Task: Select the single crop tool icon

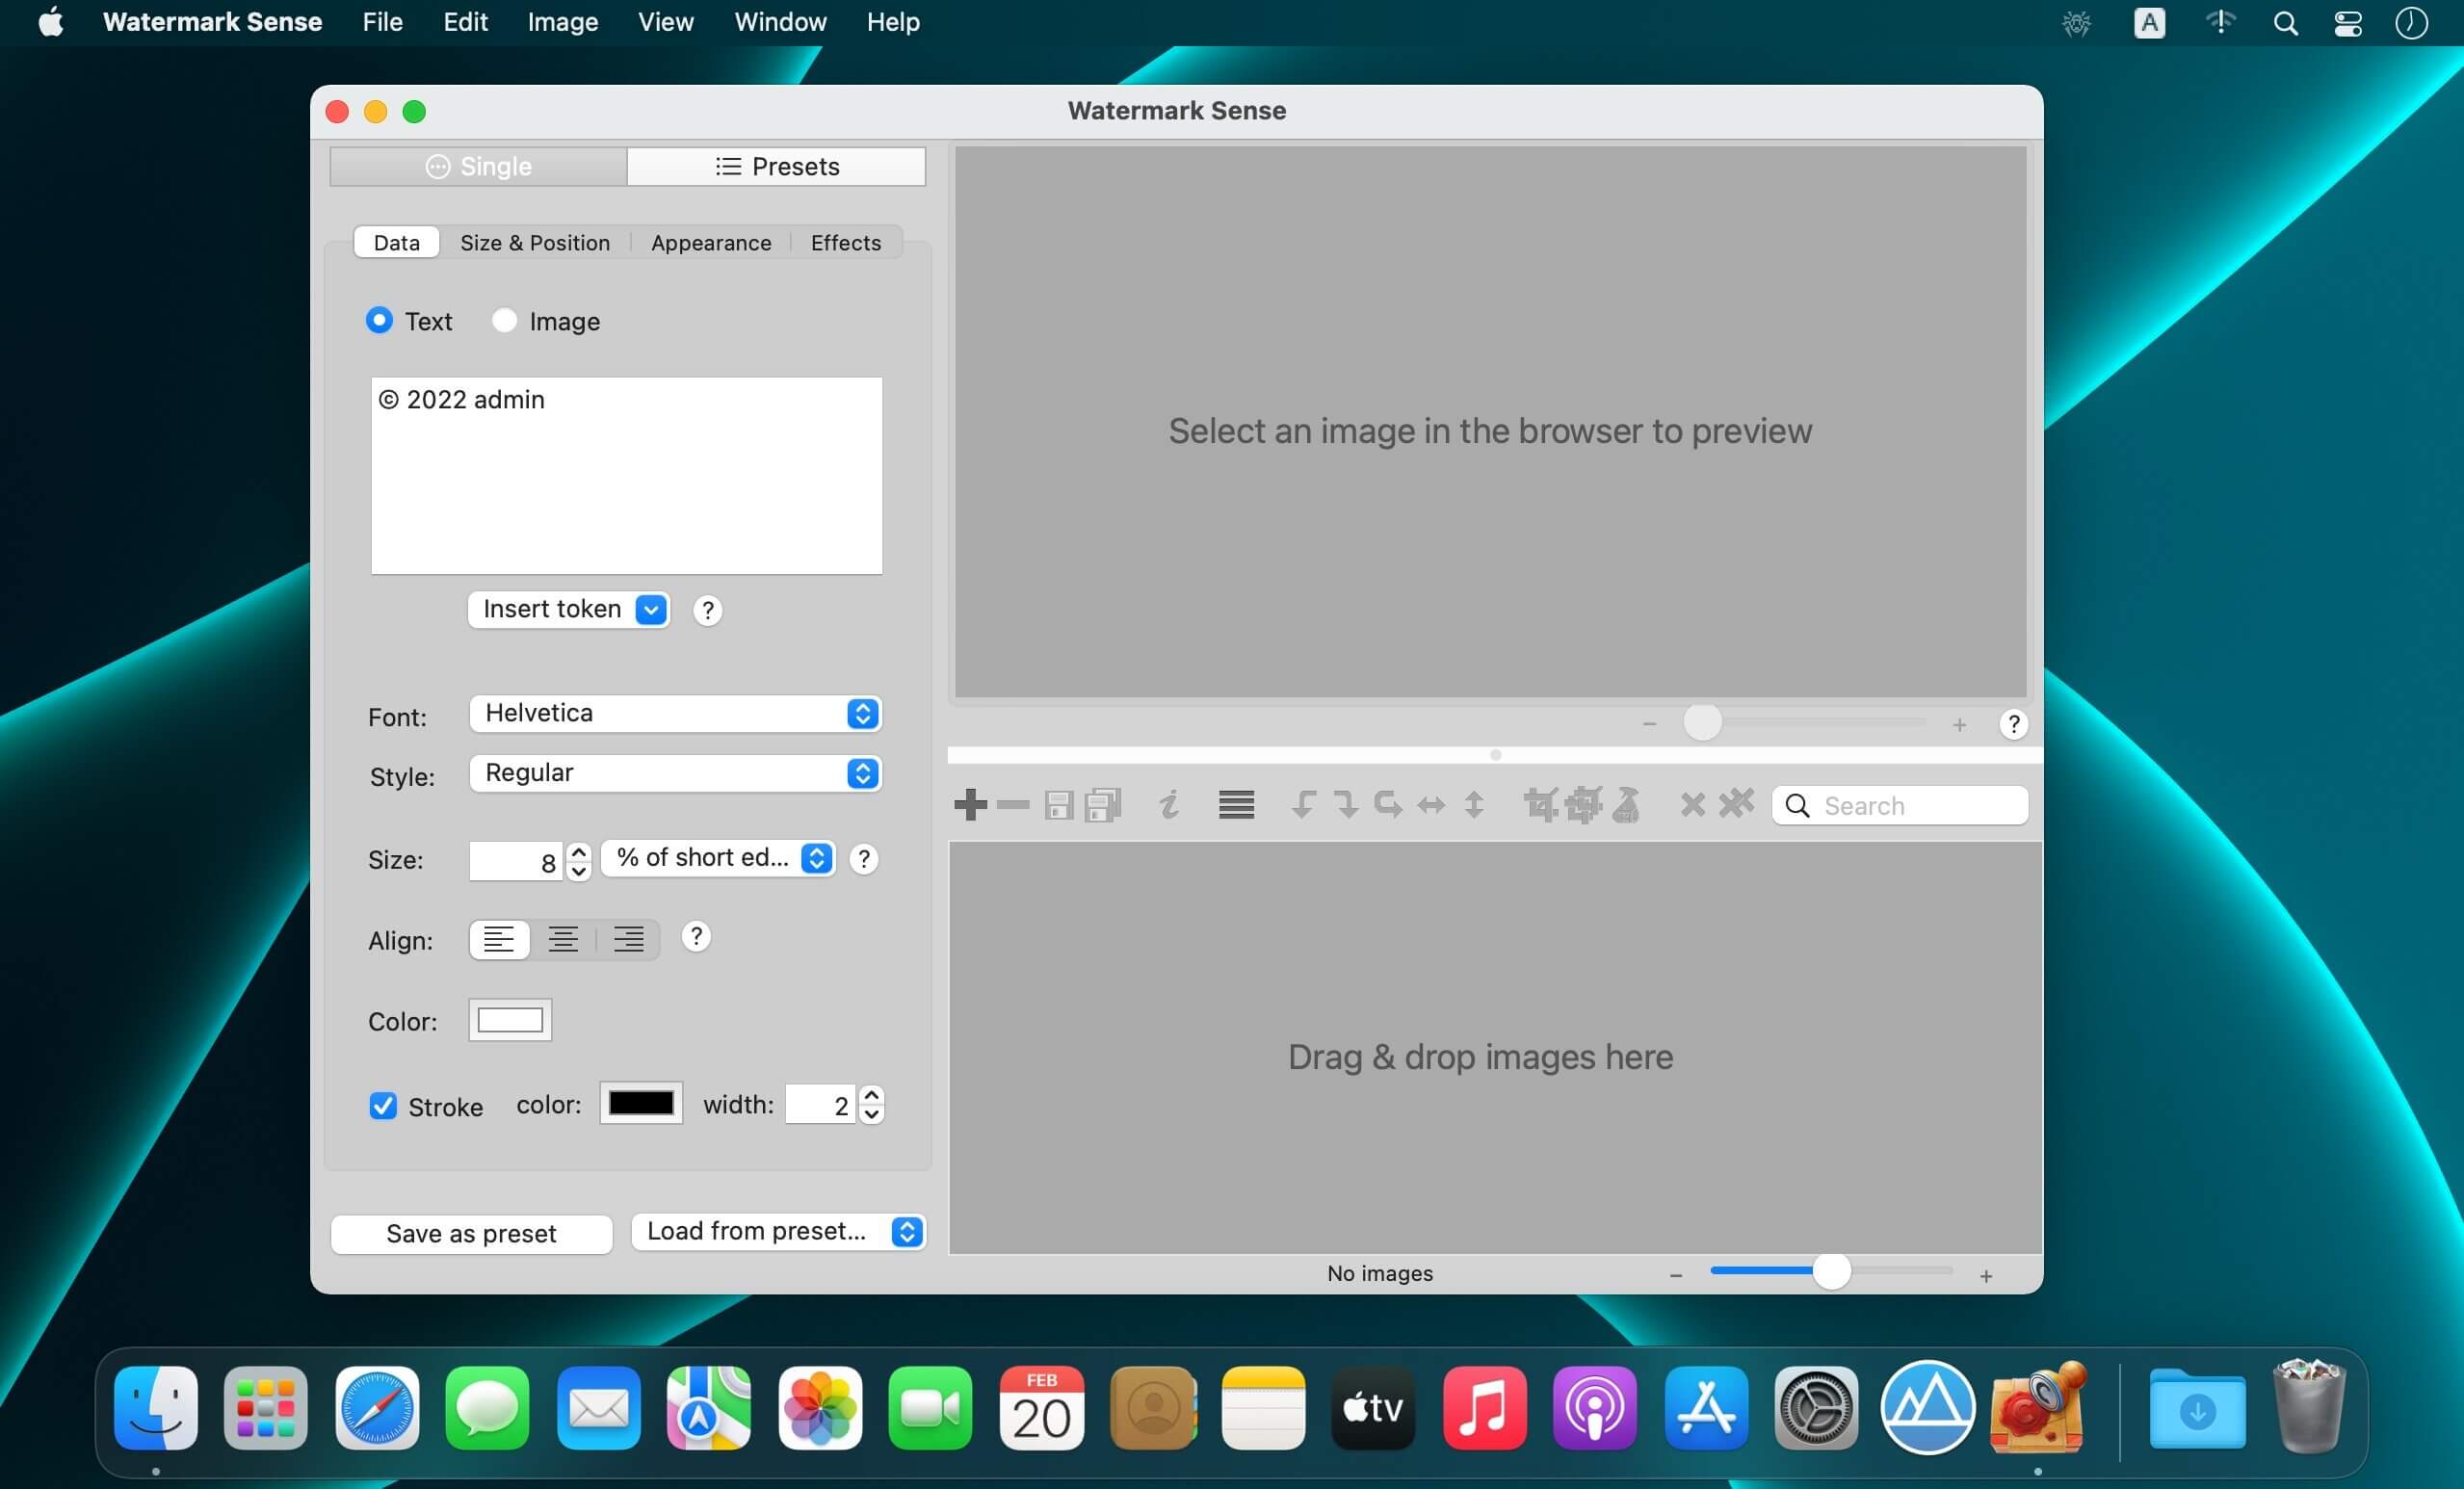Action: 1540,804
